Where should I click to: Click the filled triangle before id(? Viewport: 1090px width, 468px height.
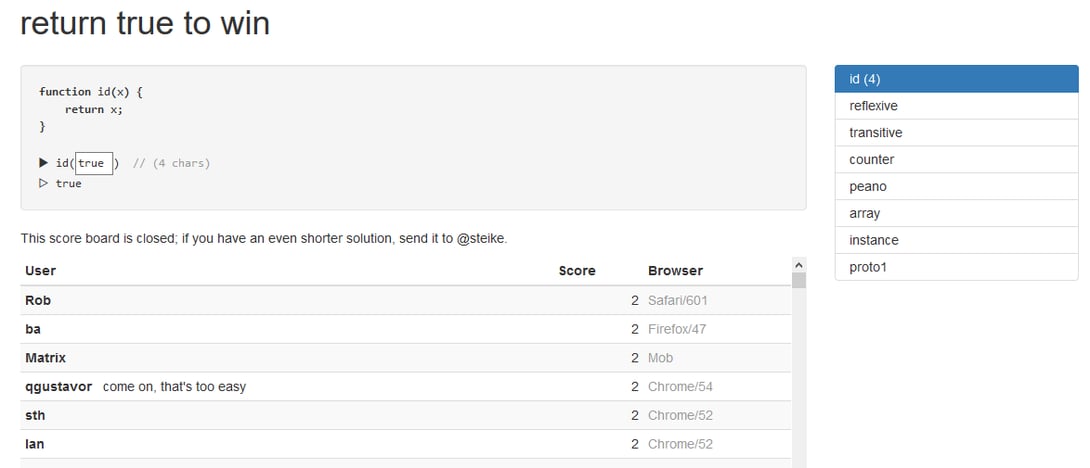[44, 163]
